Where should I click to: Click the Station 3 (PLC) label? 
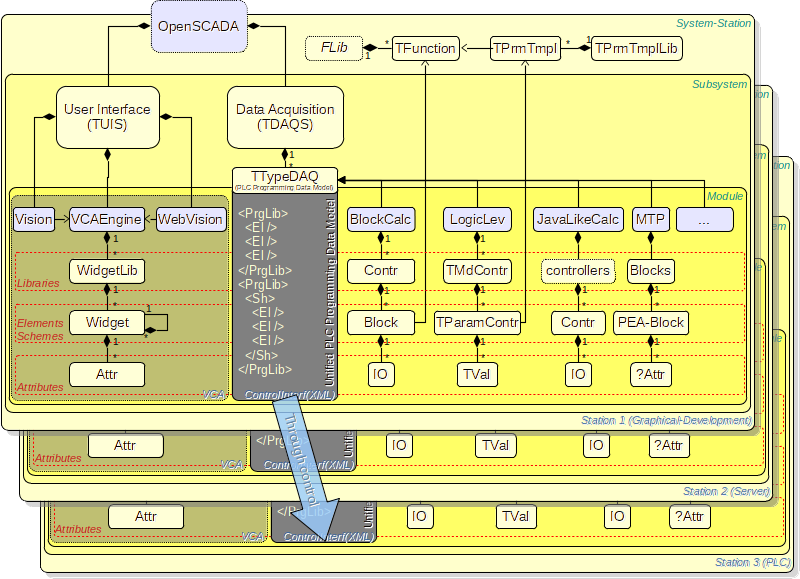(x=753, y=562)
